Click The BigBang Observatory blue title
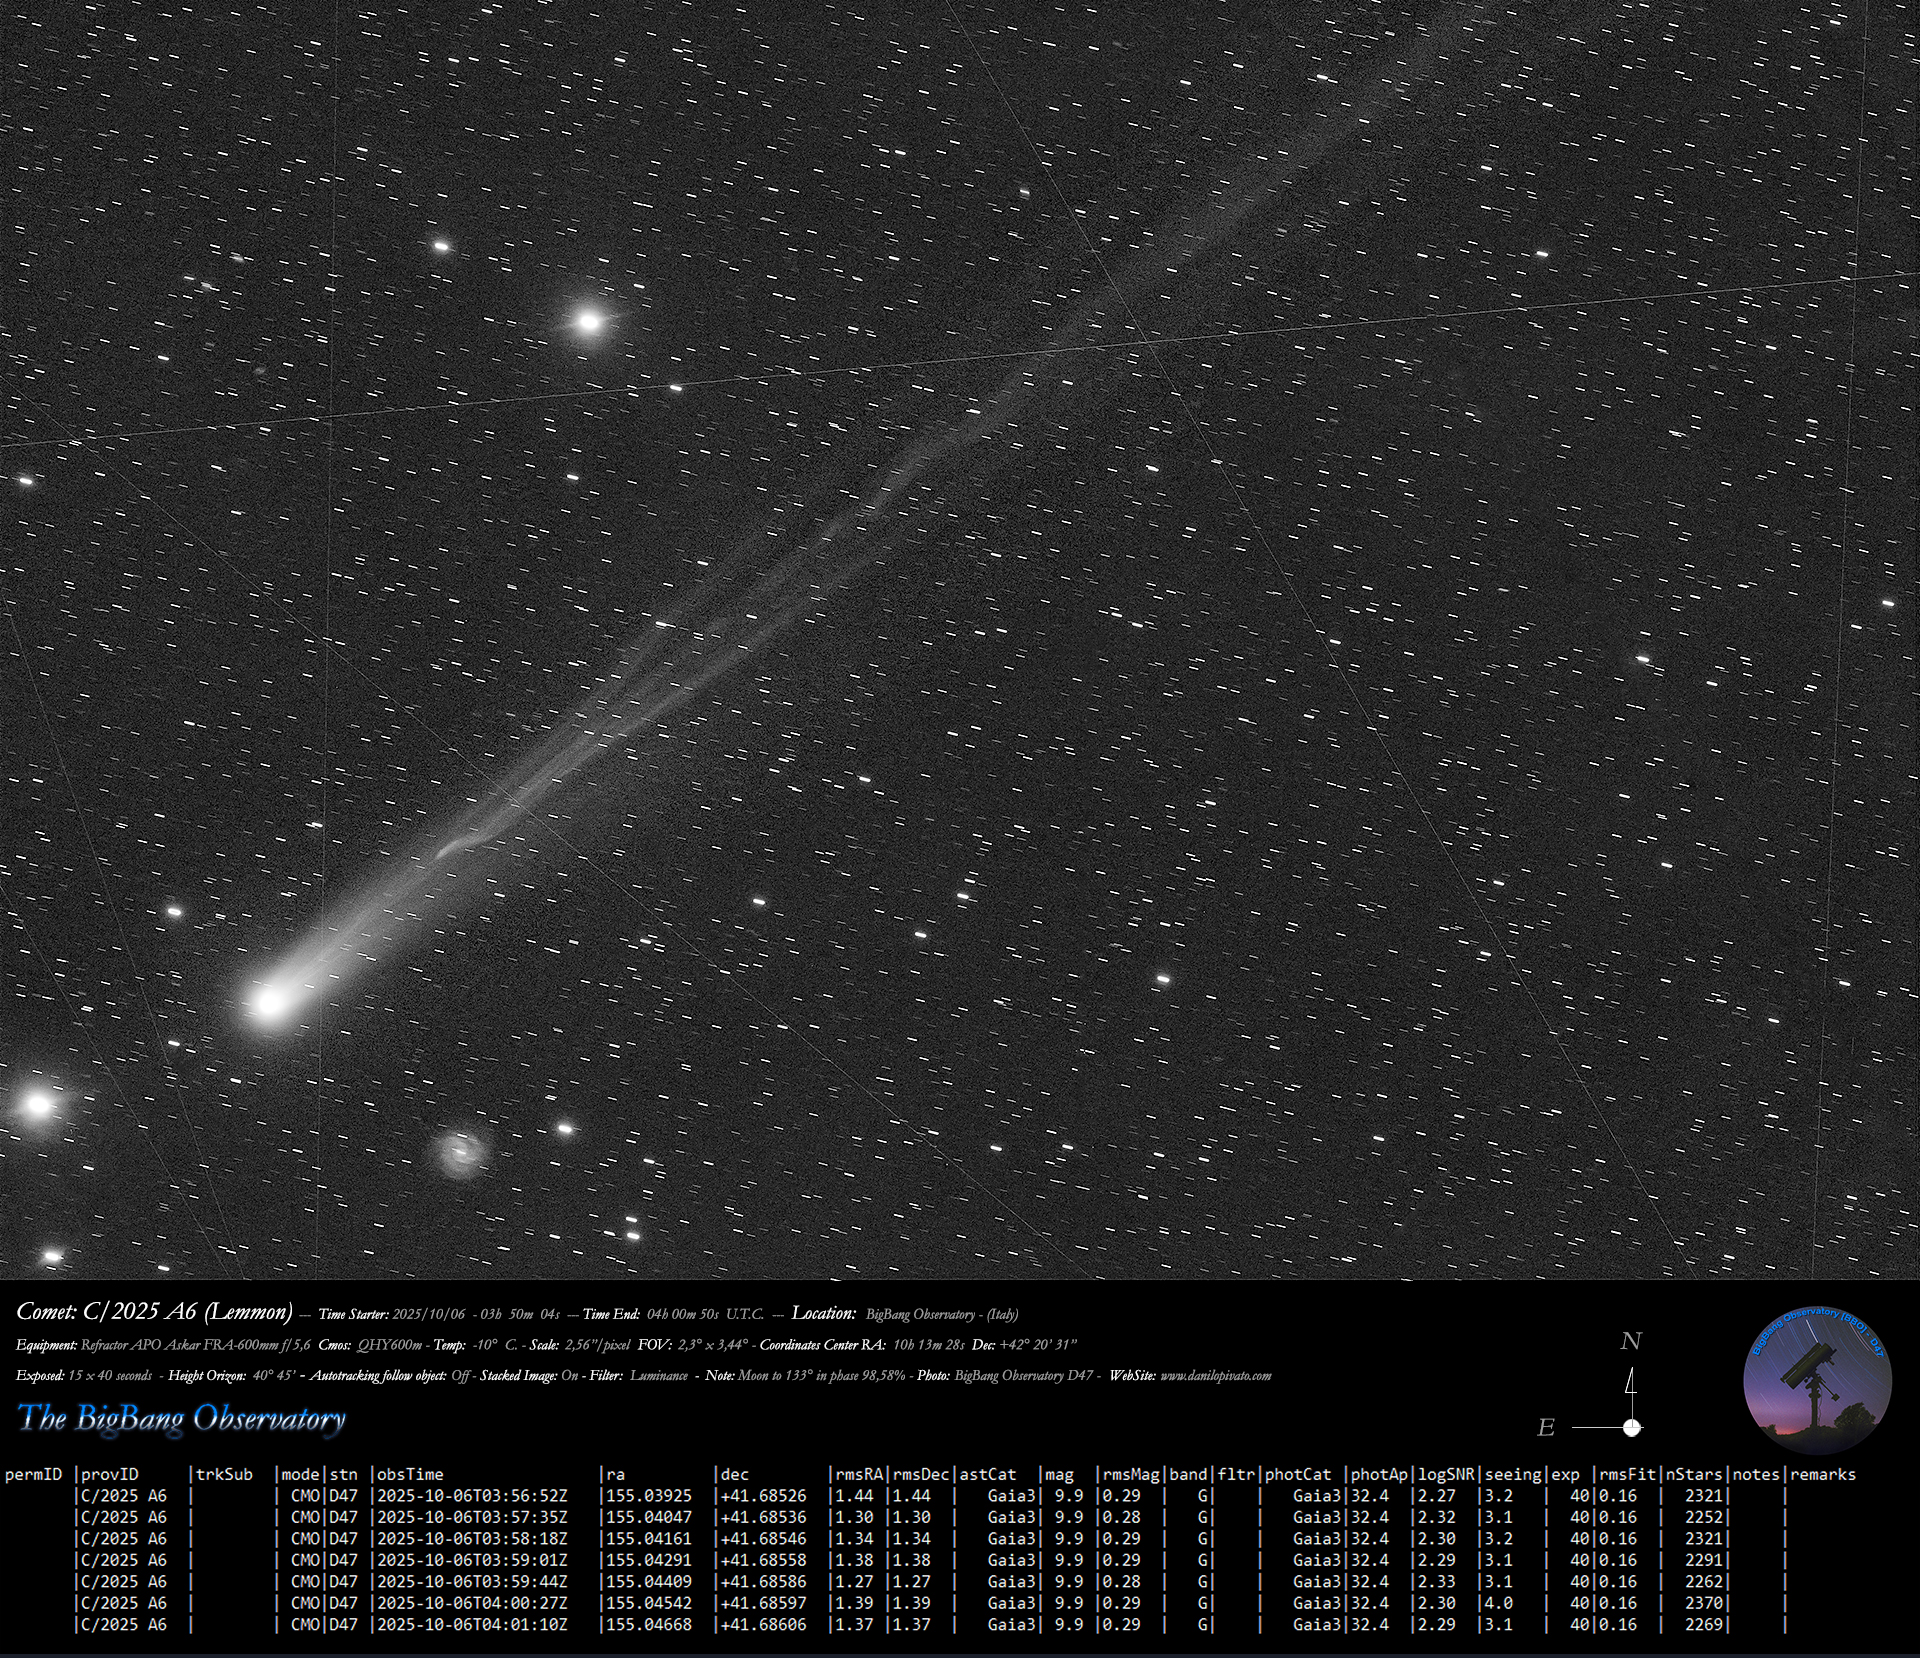The height and width of the screenshot is (1658, 1920). (182, 1418)
